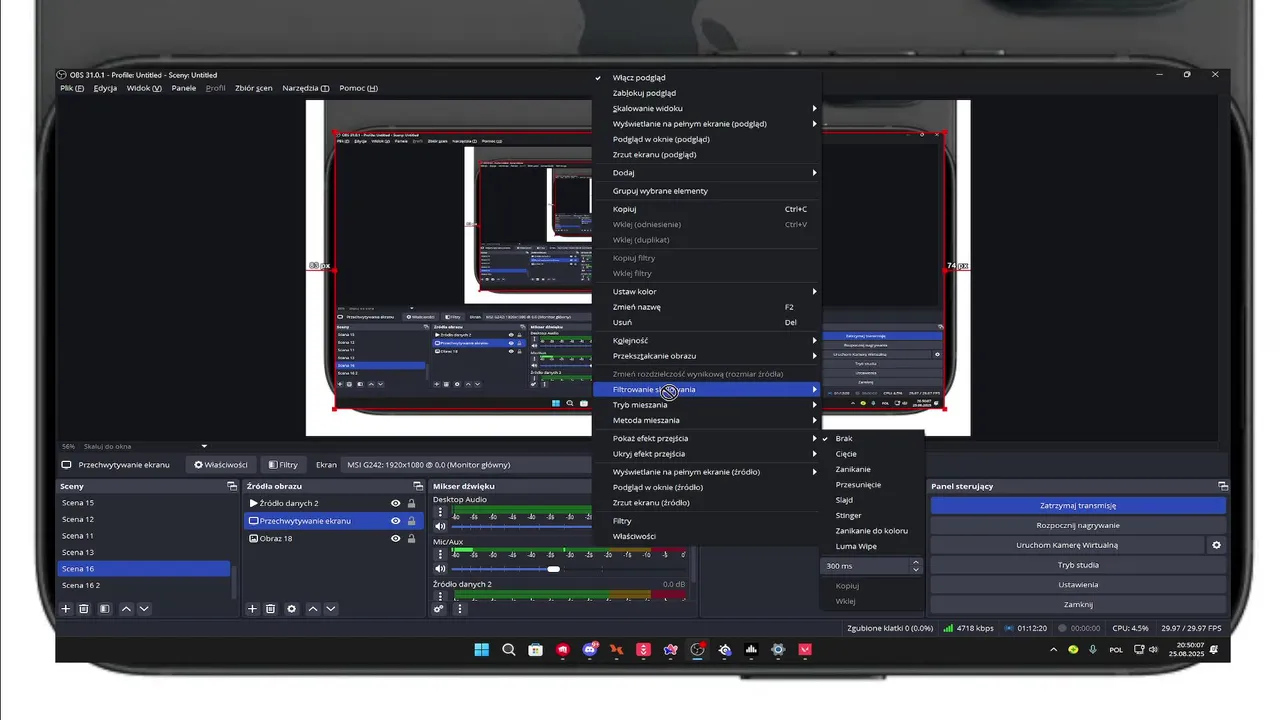1280x720 pixels.
Task: Expand Kolejność submenu
Action: coord(706,340)
